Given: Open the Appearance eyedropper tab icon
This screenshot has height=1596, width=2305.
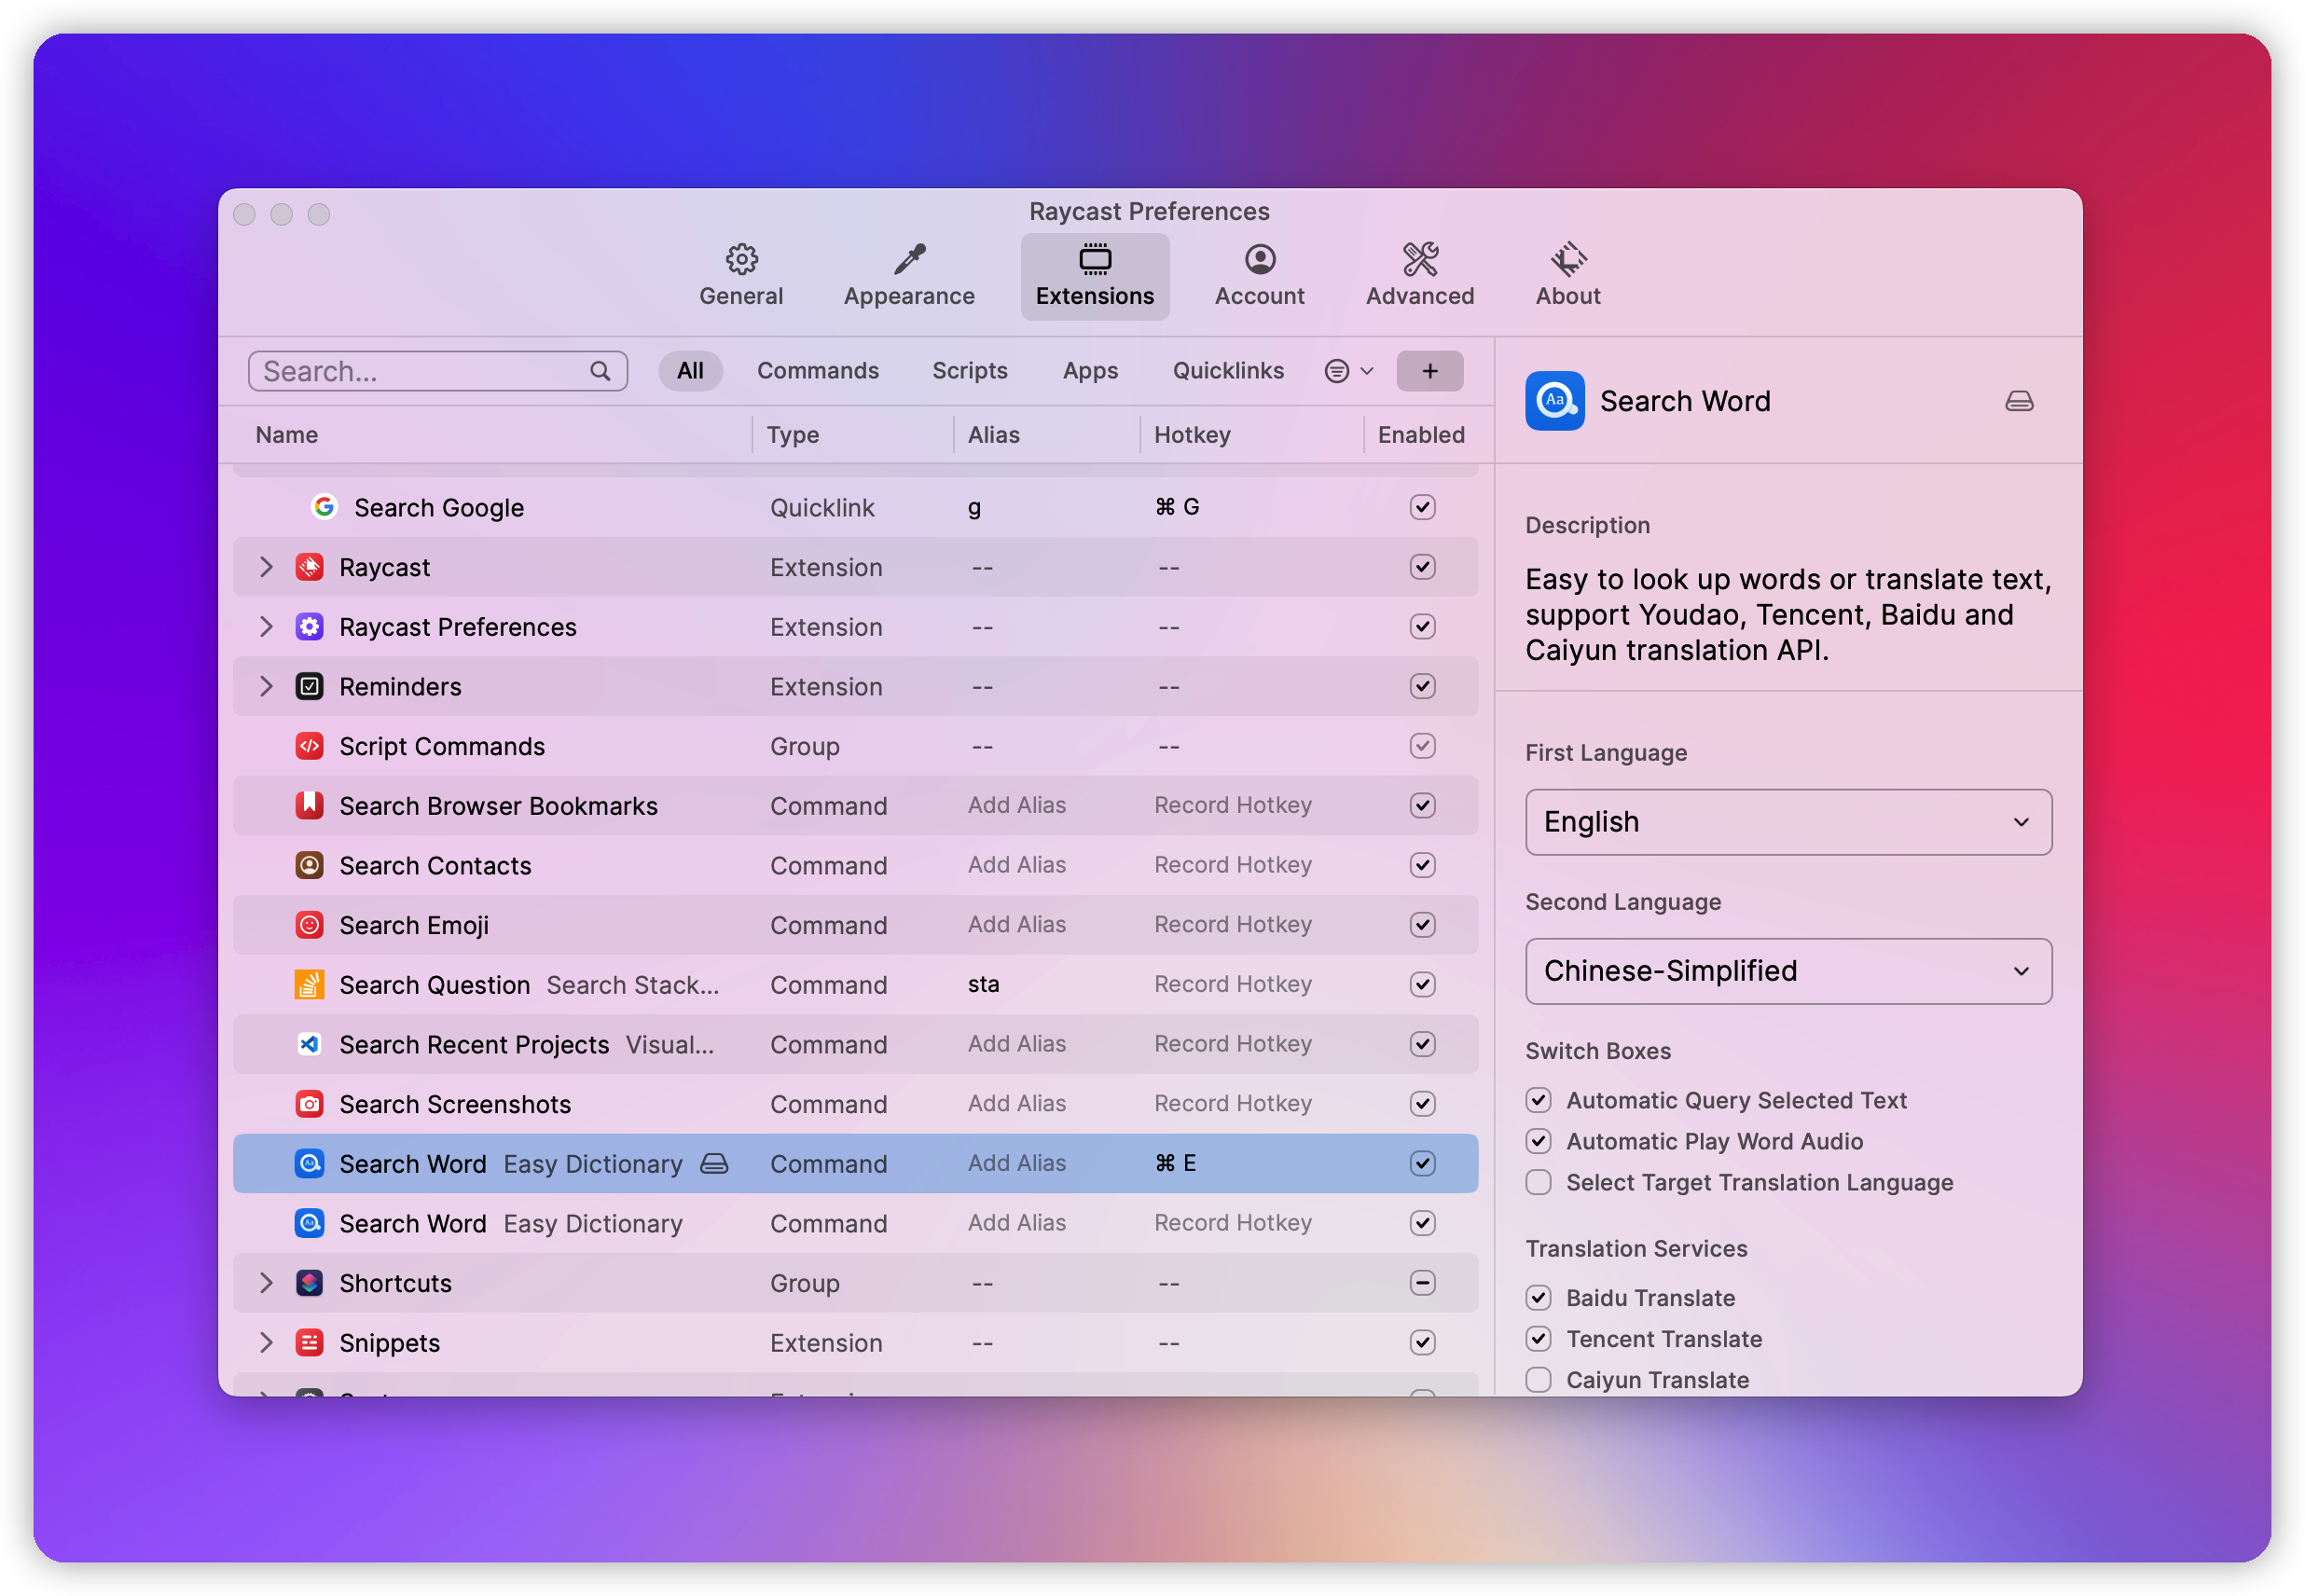Looking at the screenshot, I should (909, 260).
